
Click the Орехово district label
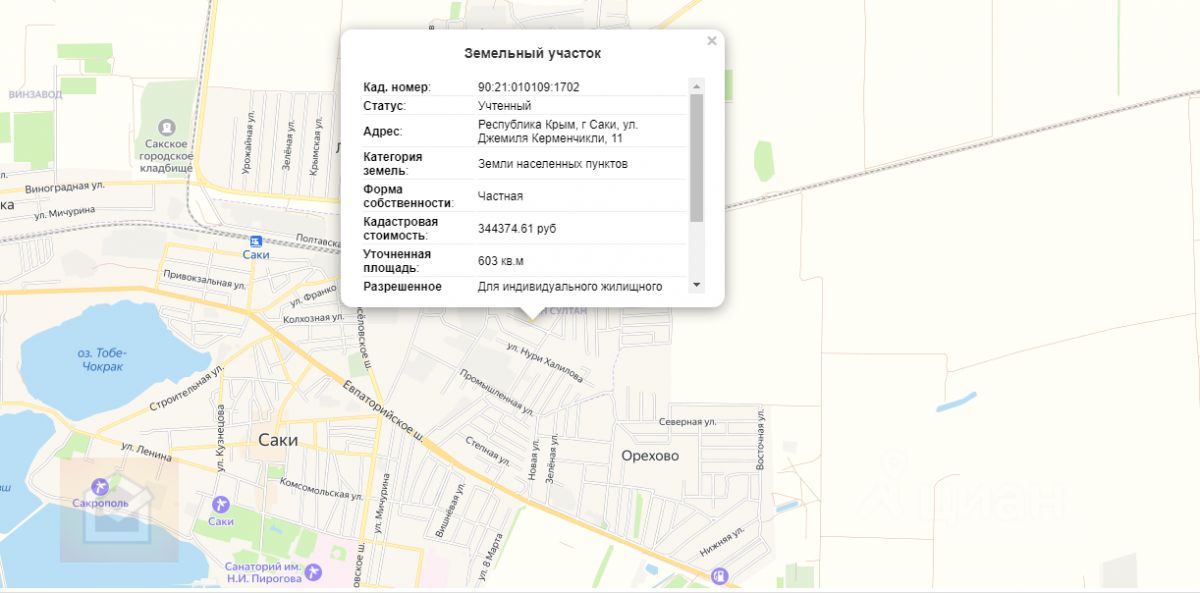pos(650,456)
